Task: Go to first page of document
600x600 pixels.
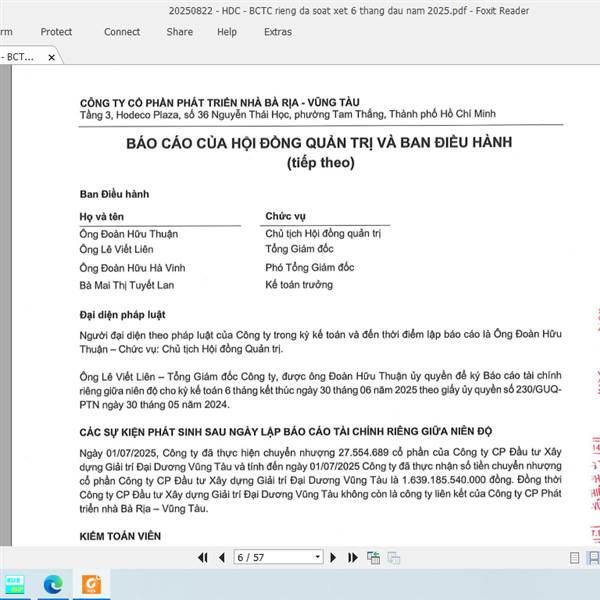Action: coord(203,558)
